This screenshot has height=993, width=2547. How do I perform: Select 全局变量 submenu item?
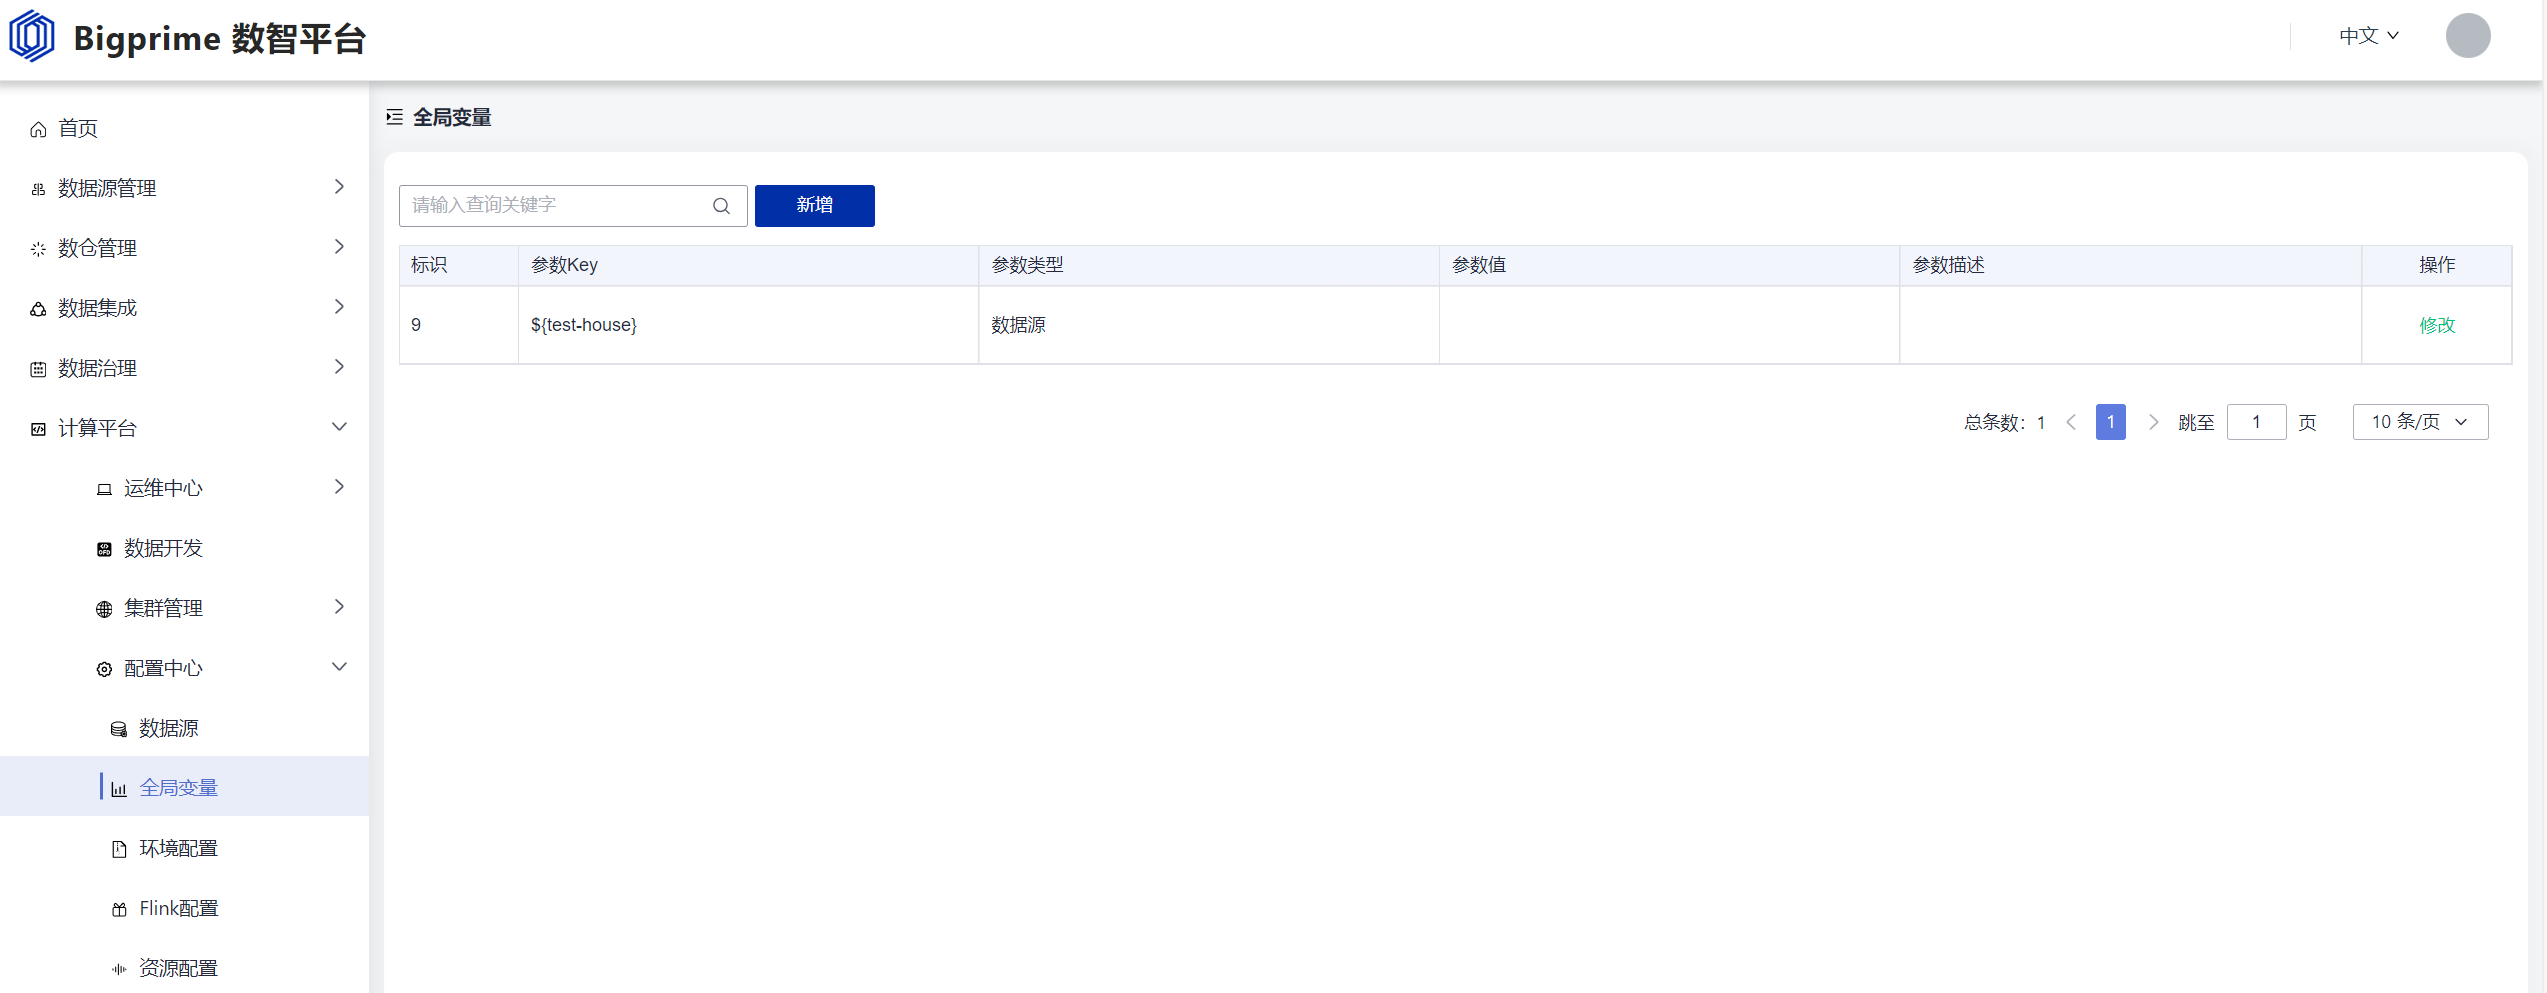tap(184, 787)
